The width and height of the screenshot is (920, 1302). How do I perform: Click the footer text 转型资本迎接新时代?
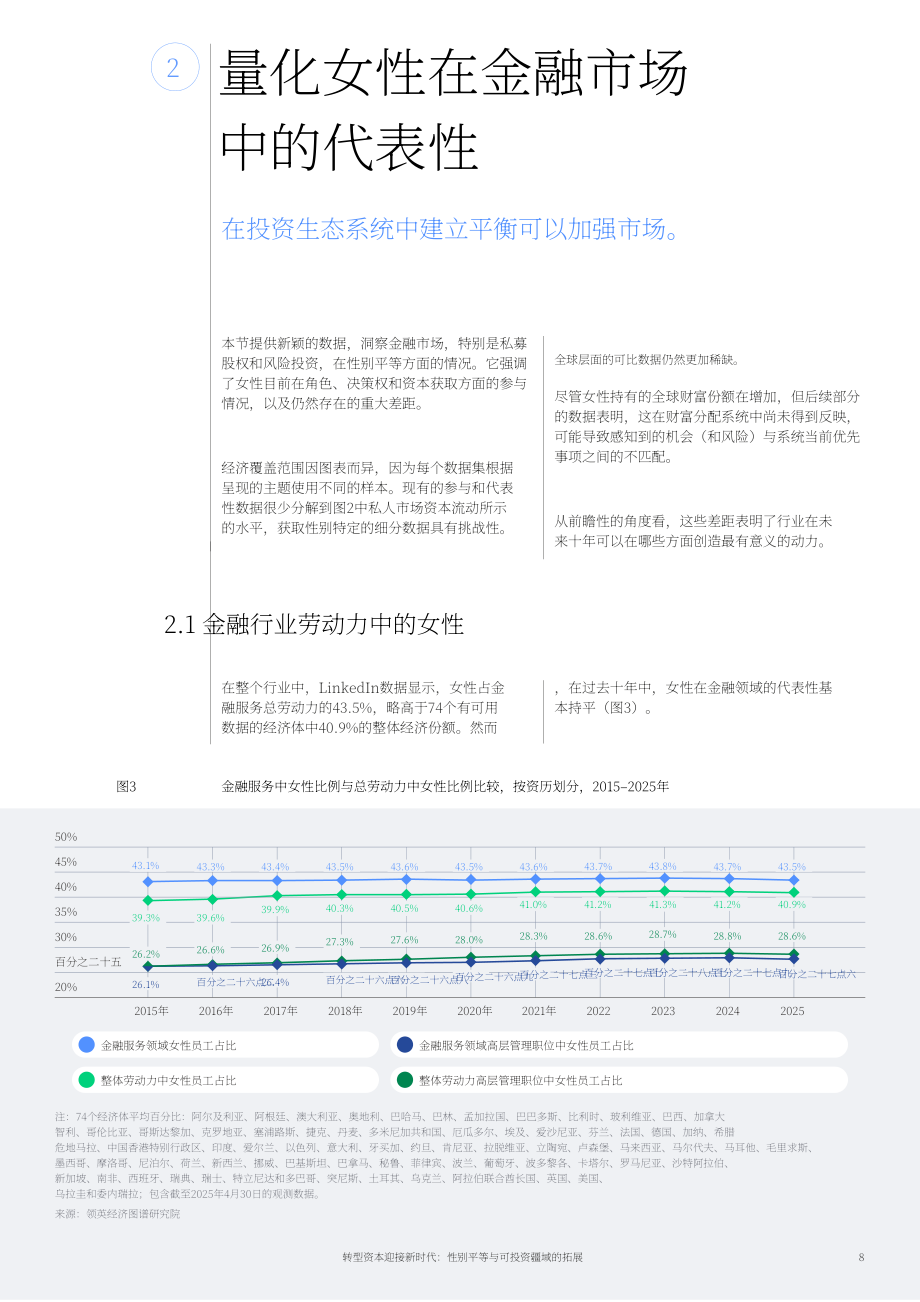(x=389, y=1257)
